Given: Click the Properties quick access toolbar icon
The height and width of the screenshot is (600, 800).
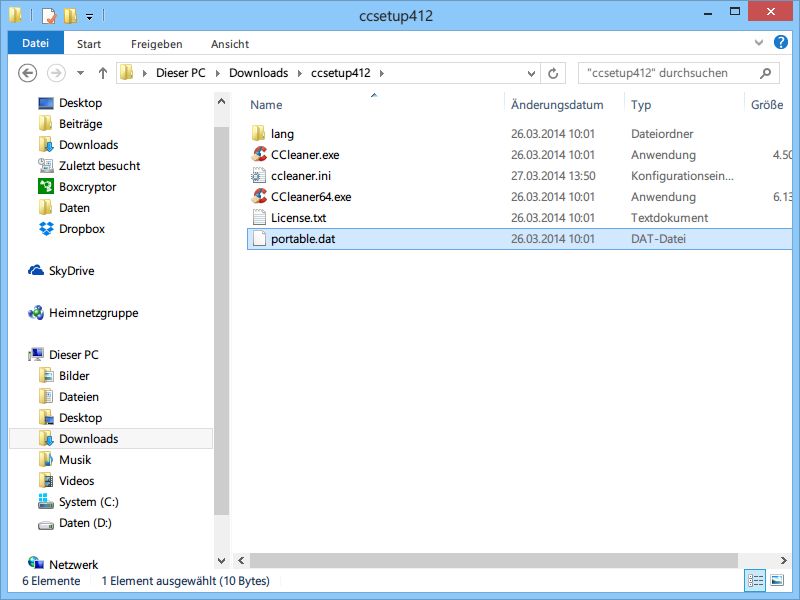Looking at the screenshot, I should tap(48, 16).
